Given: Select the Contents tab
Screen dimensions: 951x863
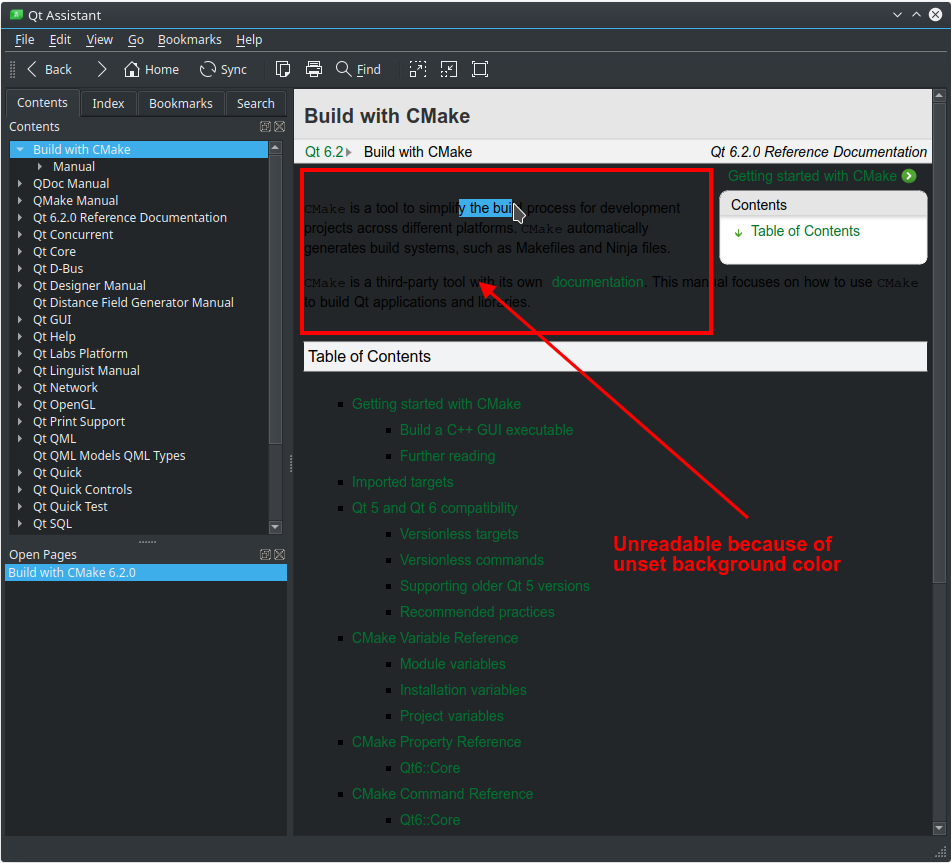Looking at the screenshot, I should [x=42, y=102].
